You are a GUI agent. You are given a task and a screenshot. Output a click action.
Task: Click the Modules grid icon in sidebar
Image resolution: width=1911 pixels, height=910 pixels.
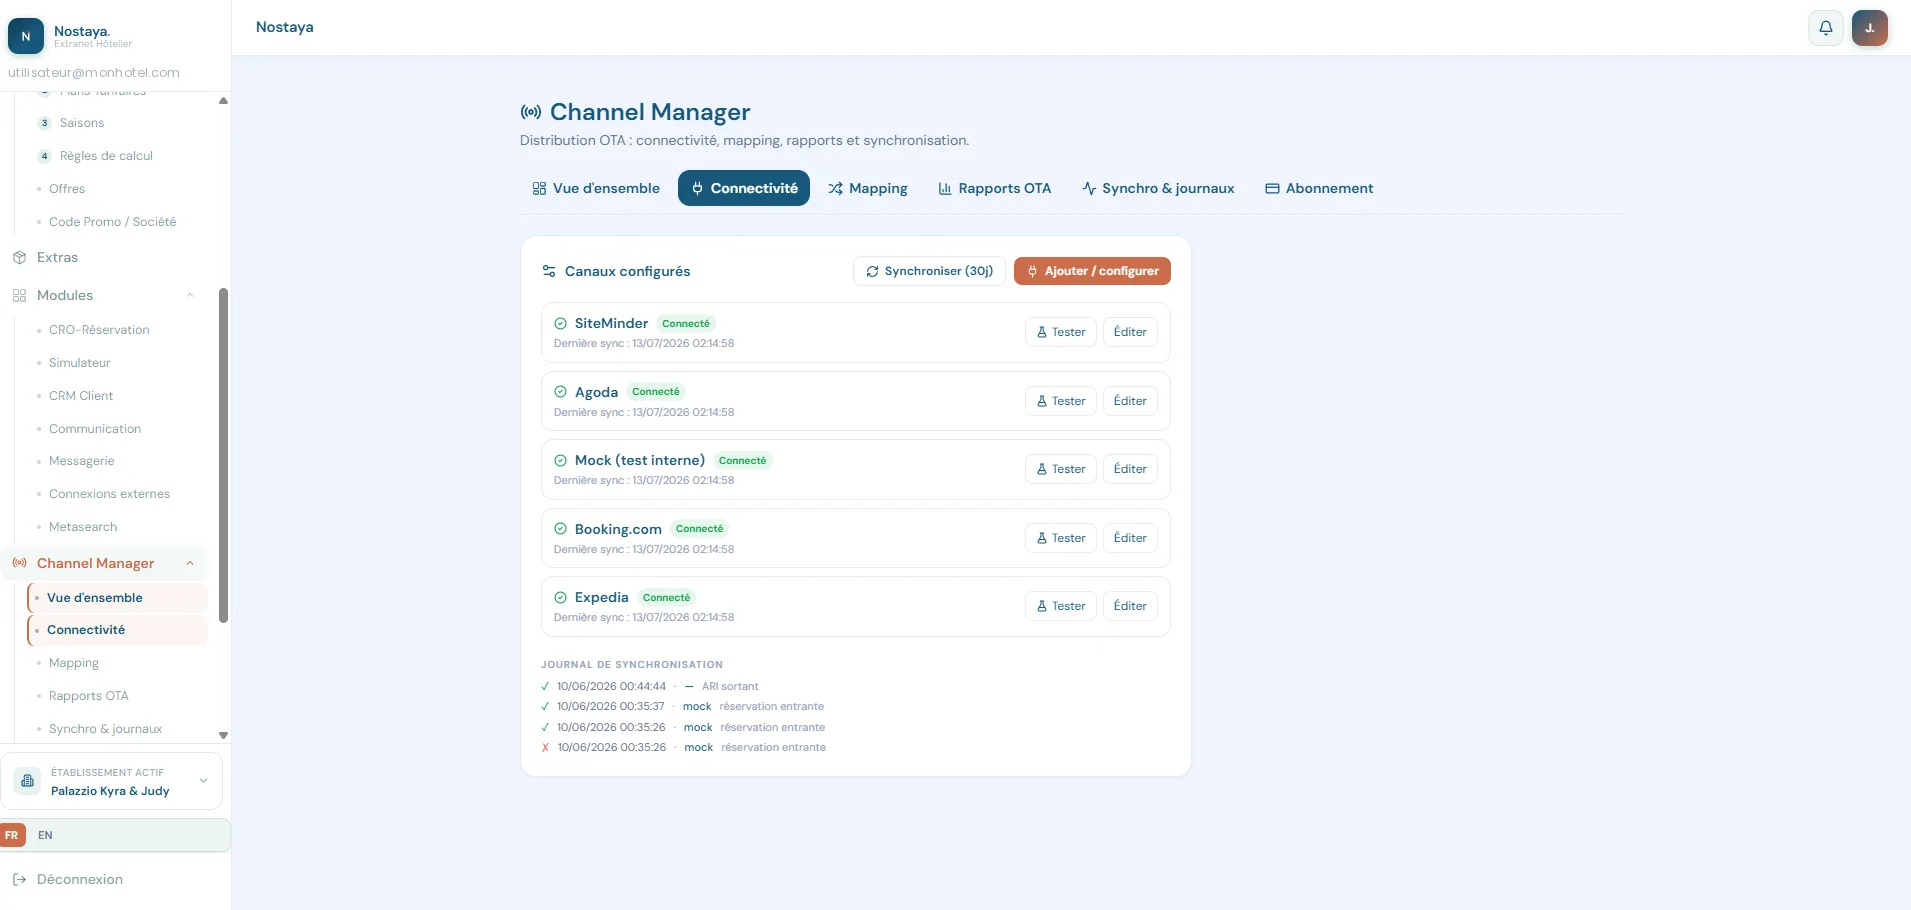pyautogui.click(x=19, y=295)
